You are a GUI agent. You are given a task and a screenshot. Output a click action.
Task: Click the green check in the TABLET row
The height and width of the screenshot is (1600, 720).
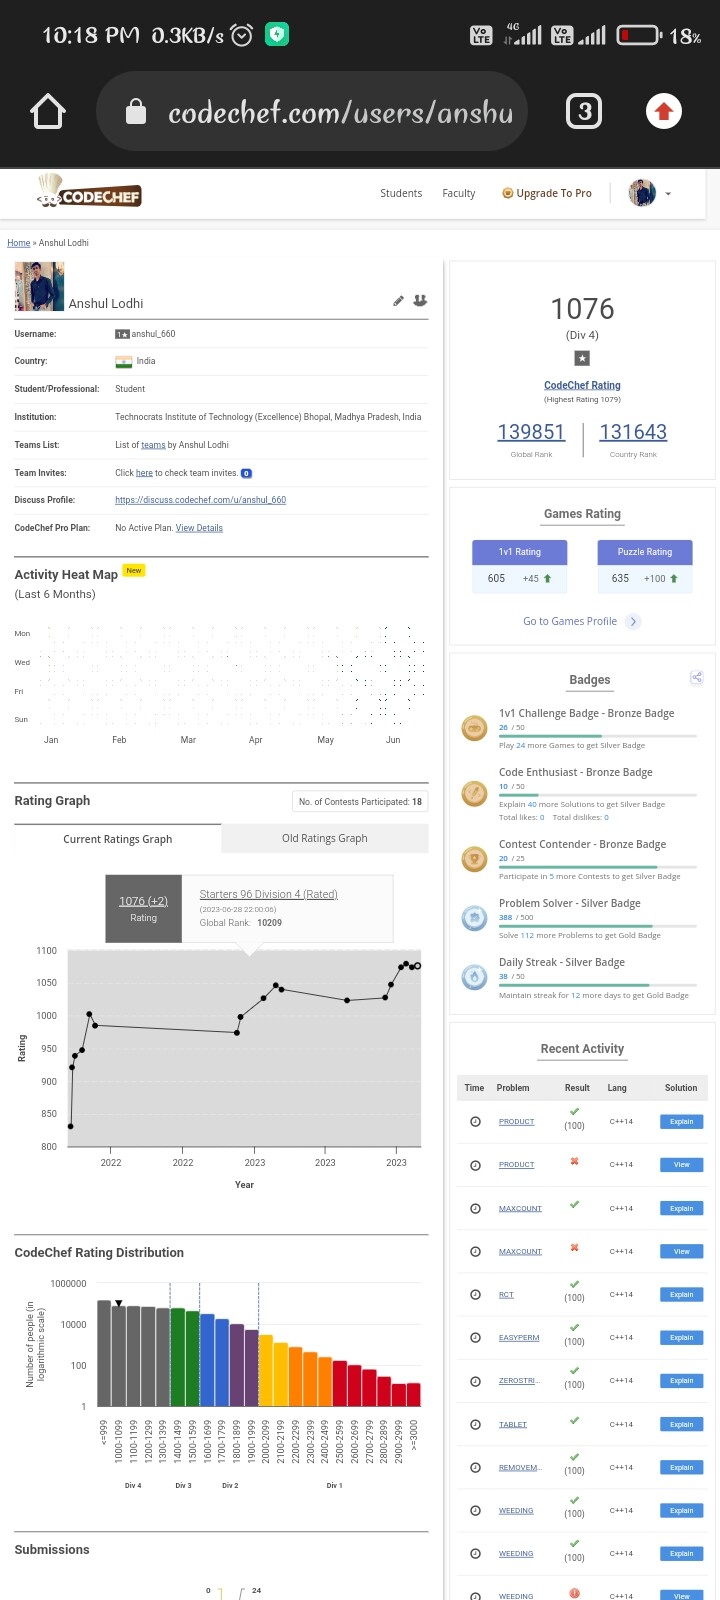tap(574, 1420)
